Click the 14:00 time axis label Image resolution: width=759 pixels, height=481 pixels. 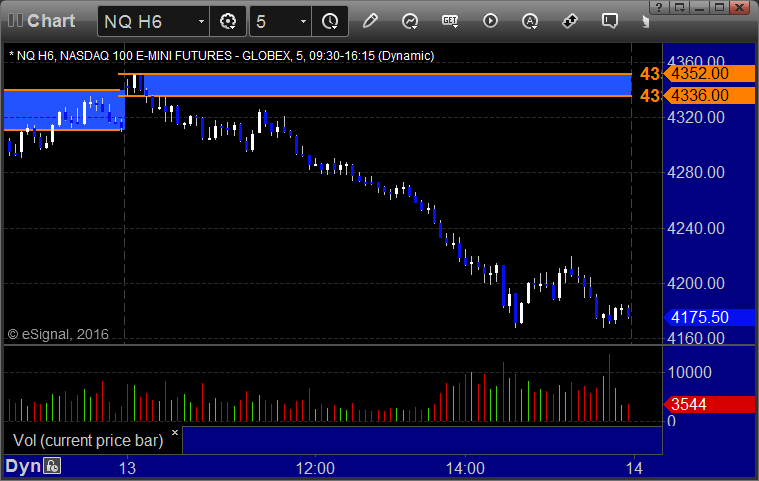pos(465,468)
